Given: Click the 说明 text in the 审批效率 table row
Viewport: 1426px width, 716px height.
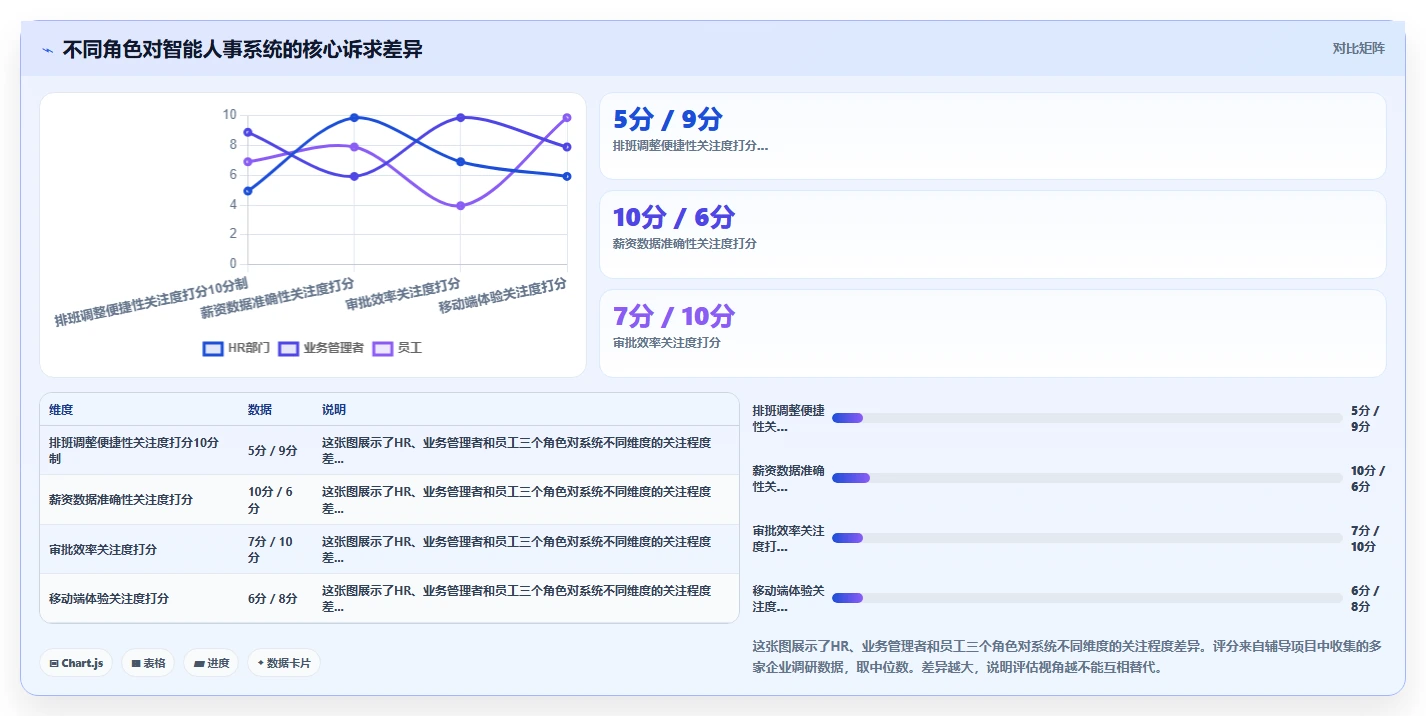Looking at the screenshot, I should (516, 549).
